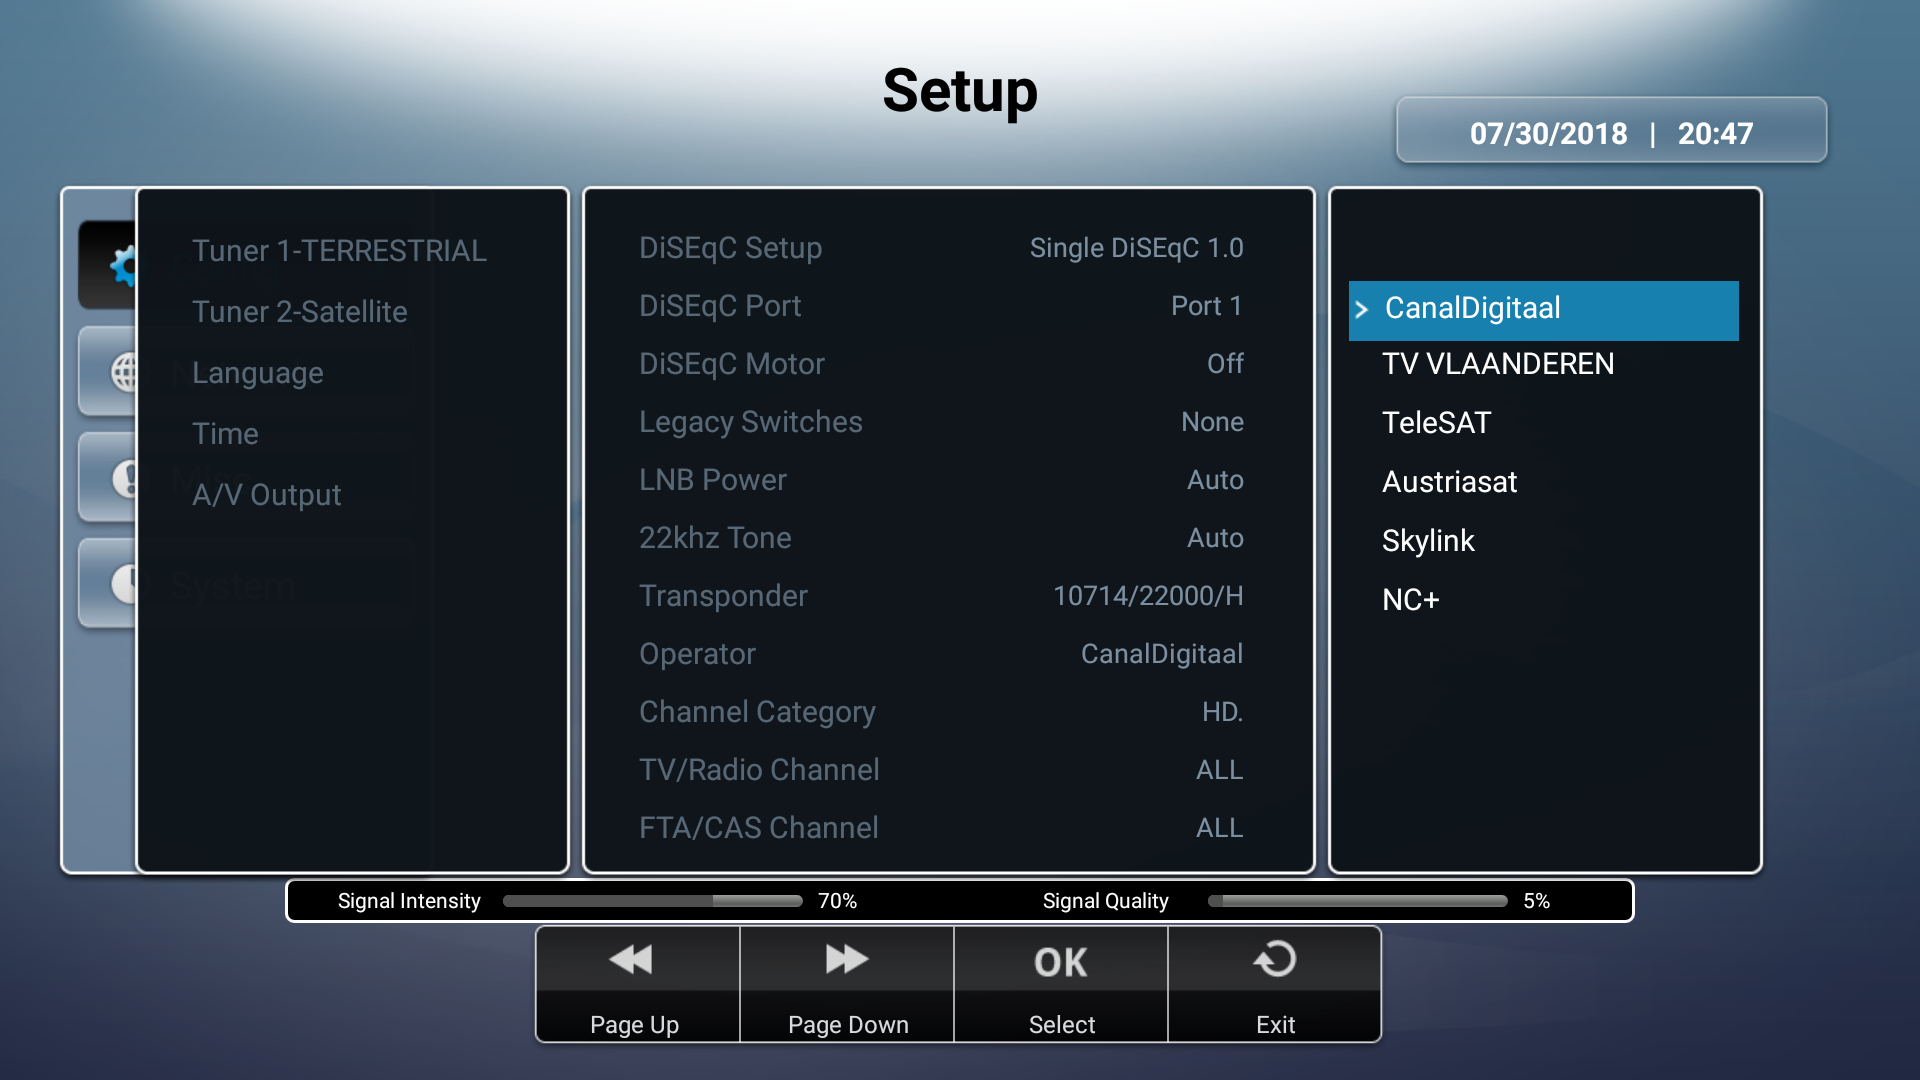Viewport: 1920px width, 1080px height.
Task: Click the Signal Intensity bar
Action: coord(652,901)
